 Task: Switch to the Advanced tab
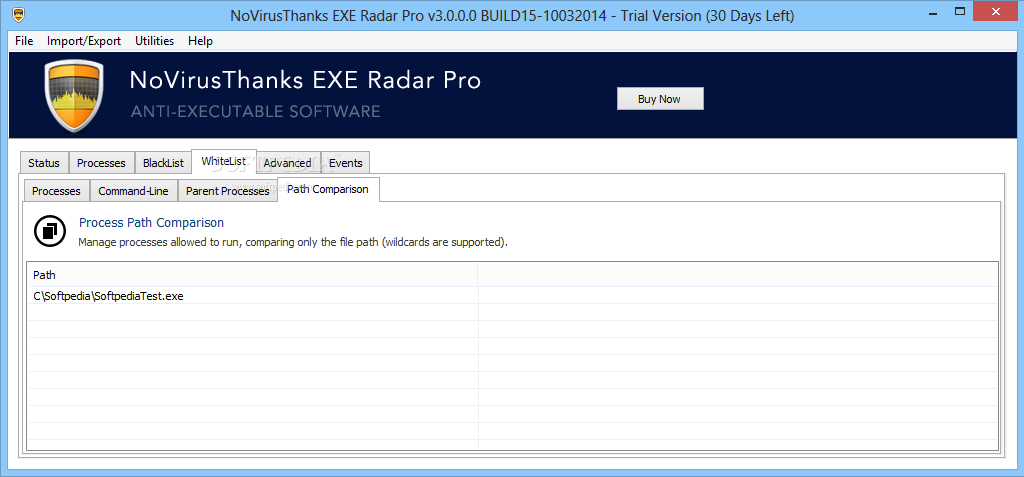pos(287,163)
